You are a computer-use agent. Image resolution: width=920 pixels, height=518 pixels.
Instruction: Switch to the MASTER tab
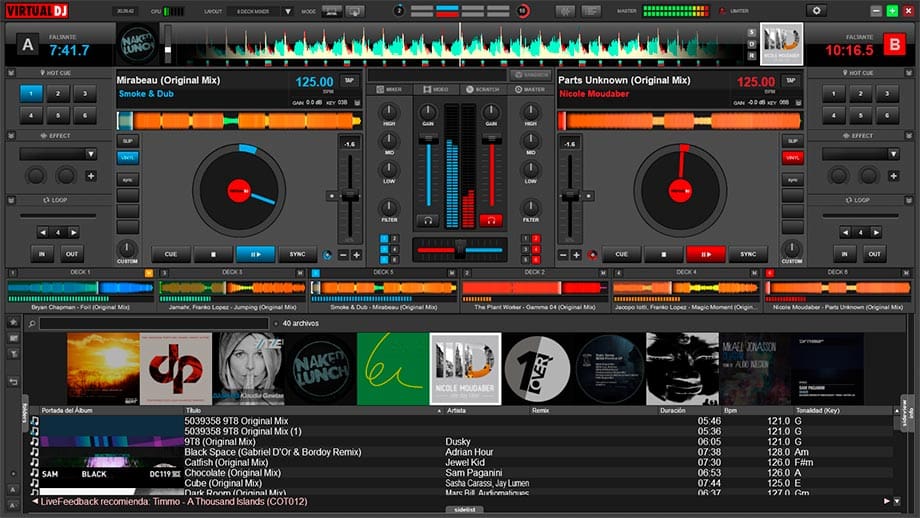click(x=530, y=89)
